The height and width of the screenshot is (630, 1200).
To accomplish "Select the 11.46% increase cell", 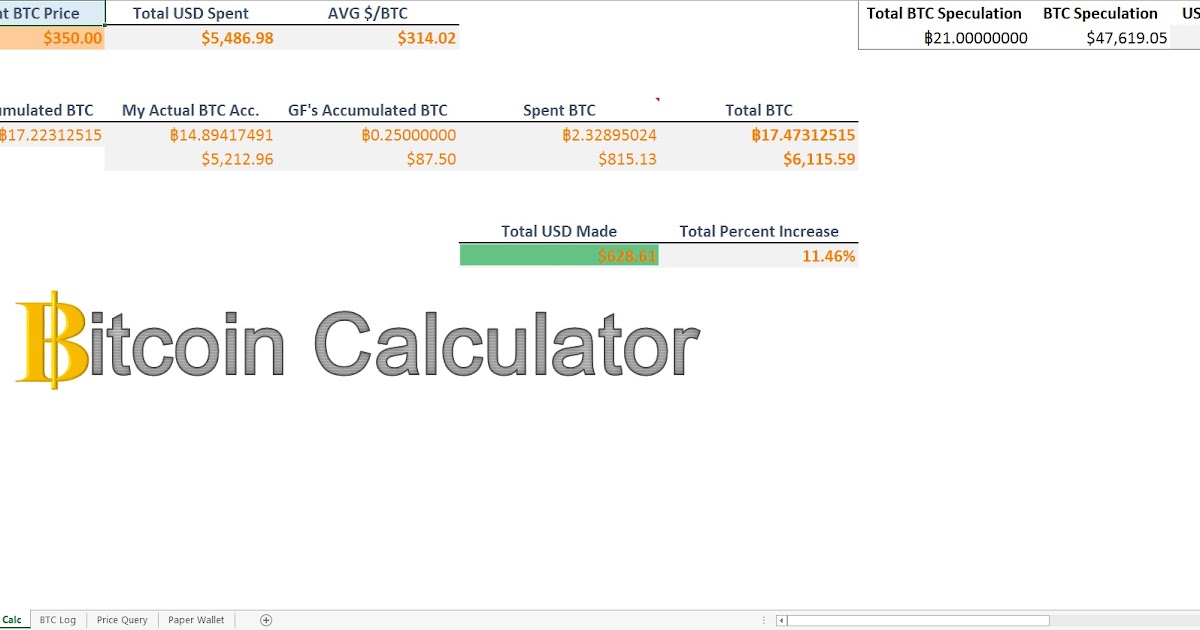I will coord(759,256).
